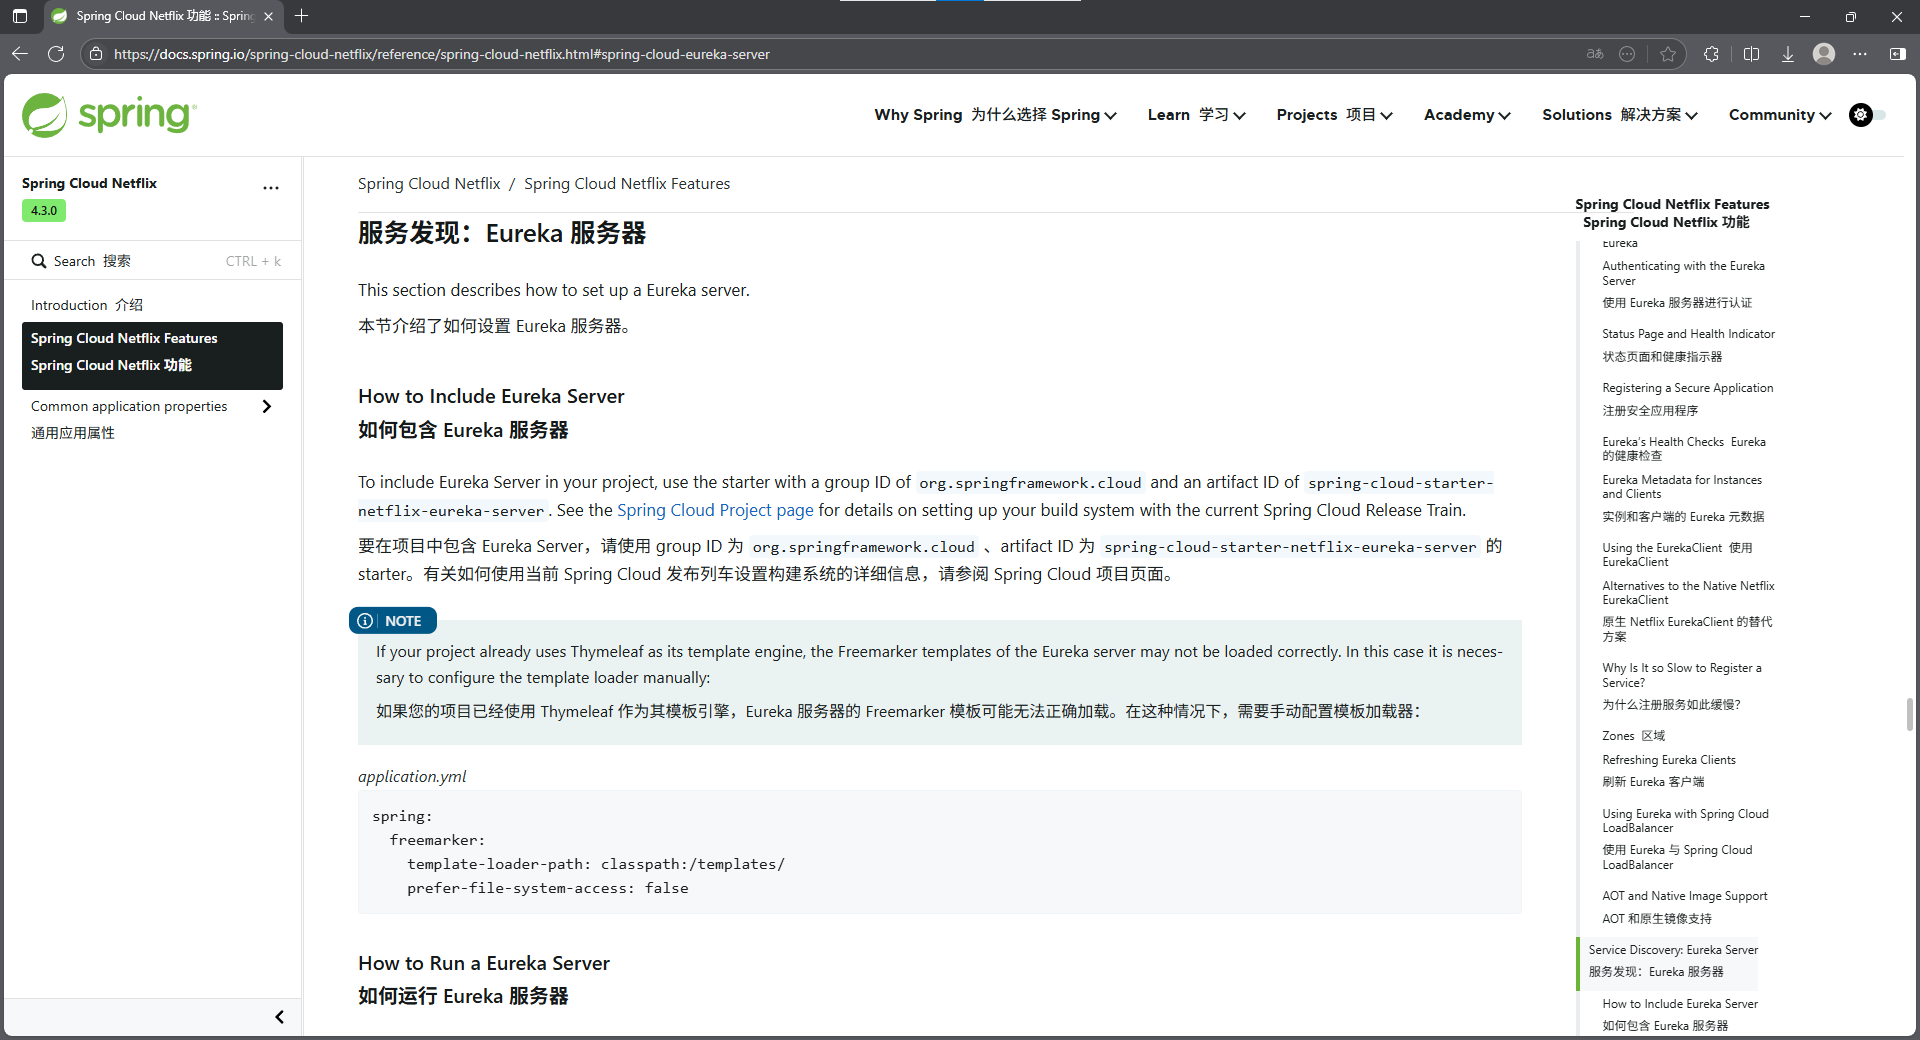
Task: Open the Spring Cloud Project page link
Action: [714, 510]
